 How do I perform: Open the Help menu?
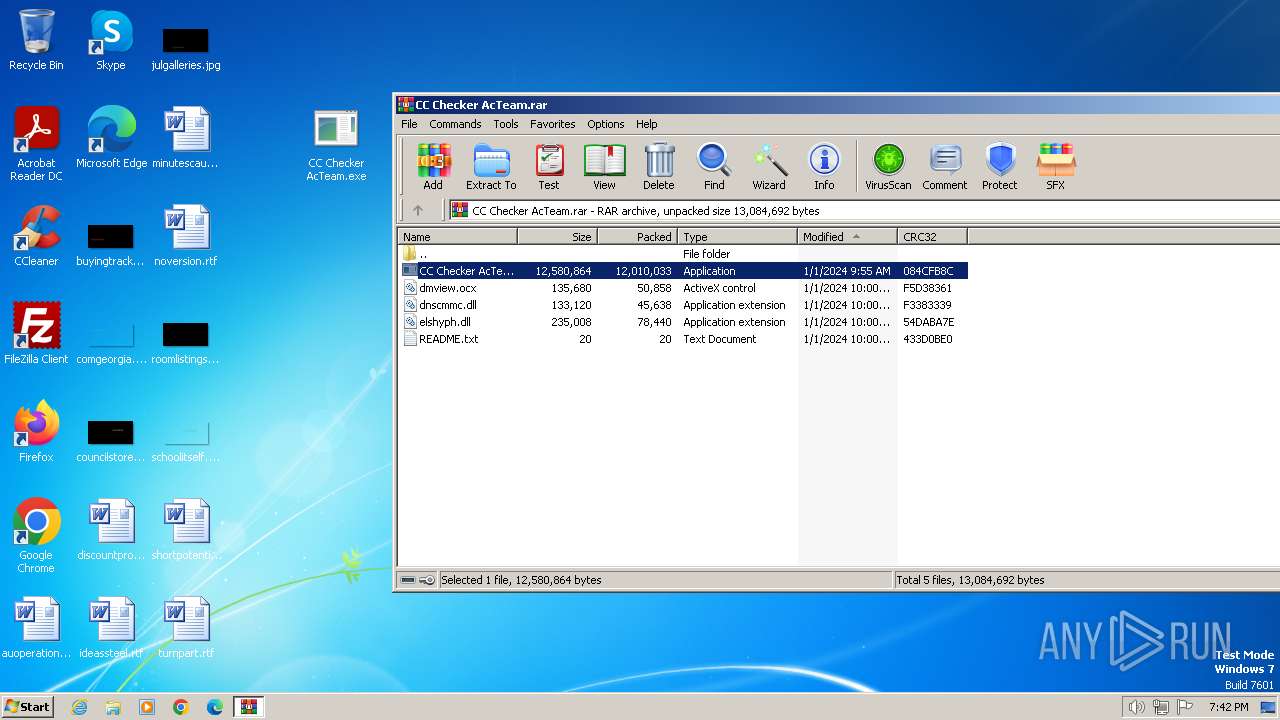click(x=647, y=124)
